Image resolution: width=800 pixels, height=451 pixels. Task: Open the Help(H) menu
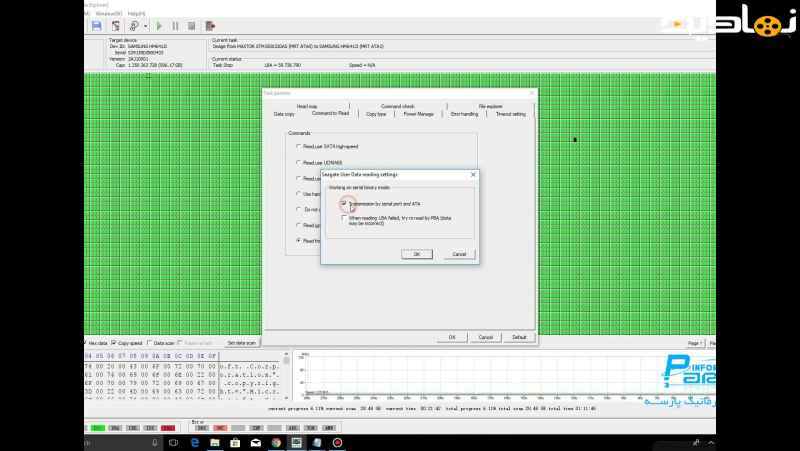click(136, 13)
